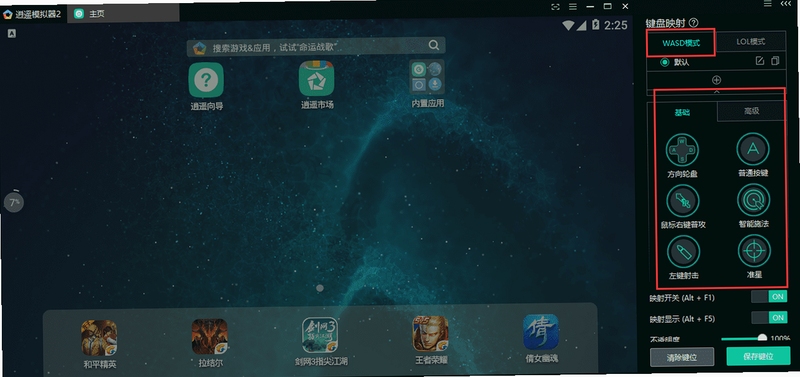Launch the 和平精英 game
Screen dimensions: 800x377
[x=99, y=337]
